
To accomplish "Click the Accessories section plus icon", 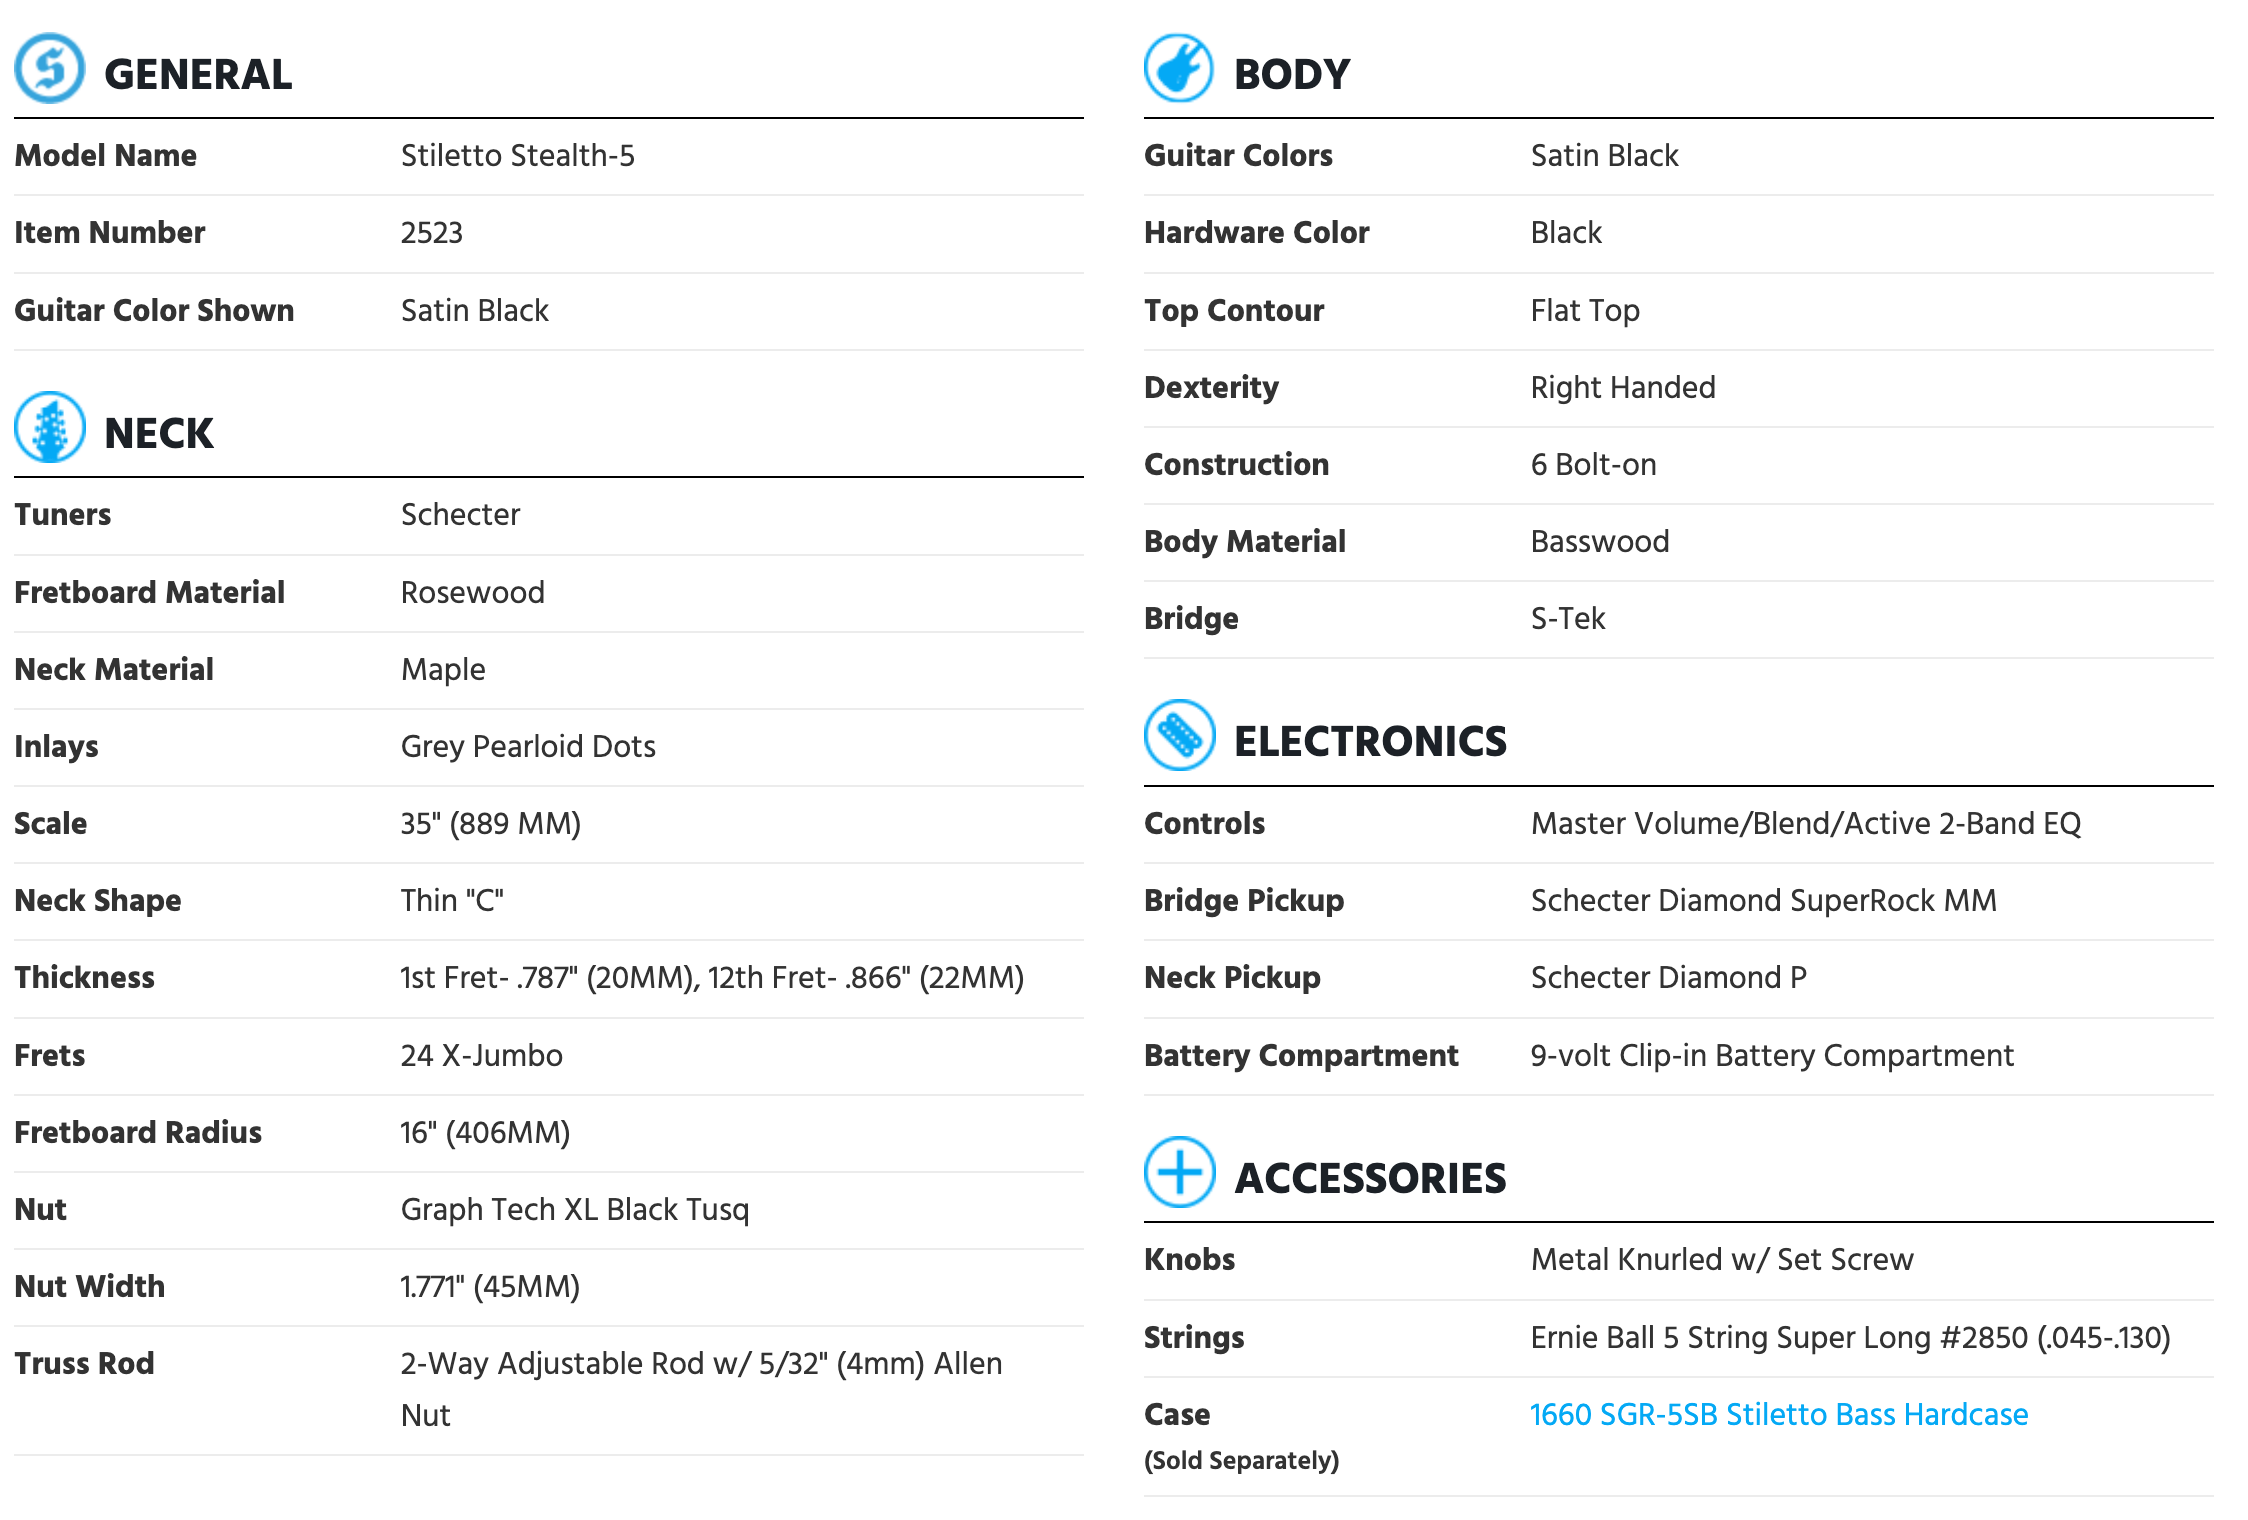I will coord(1179,1172).
